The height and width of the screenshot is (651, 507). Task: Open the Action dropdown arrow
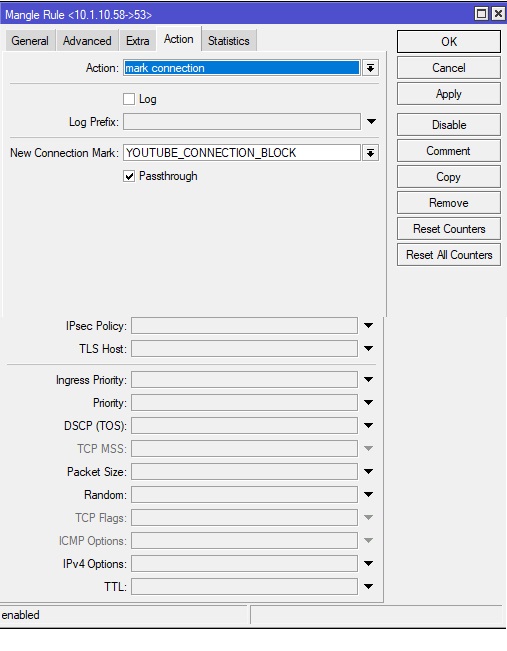[x=370, y=68]
